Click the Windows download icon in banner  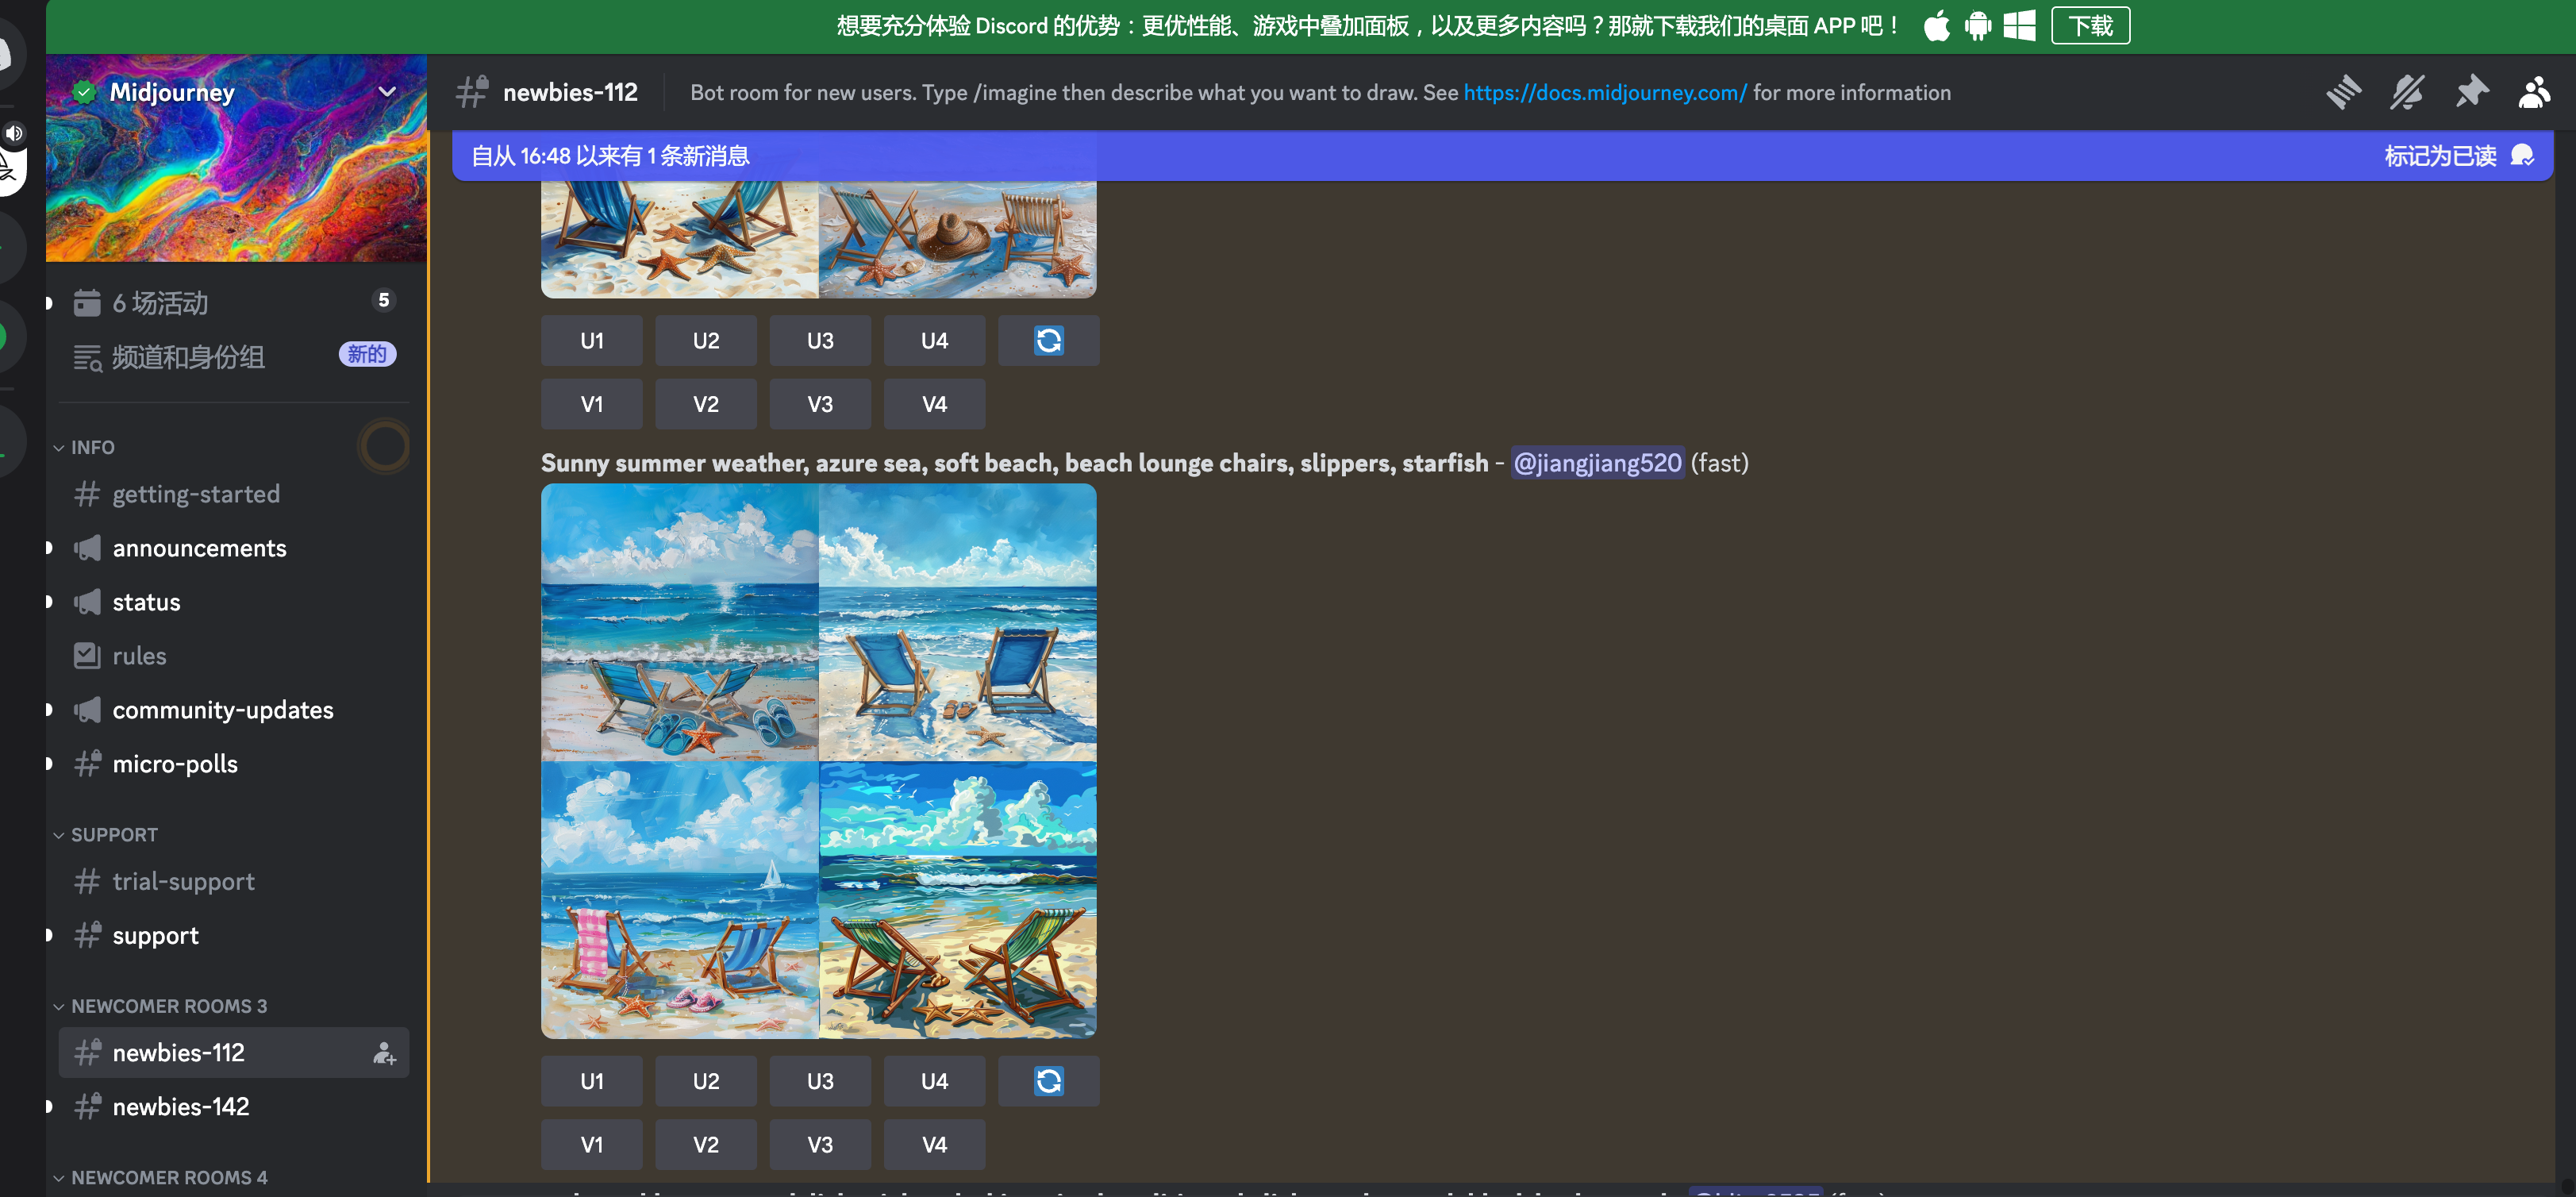coord(2019,26)
